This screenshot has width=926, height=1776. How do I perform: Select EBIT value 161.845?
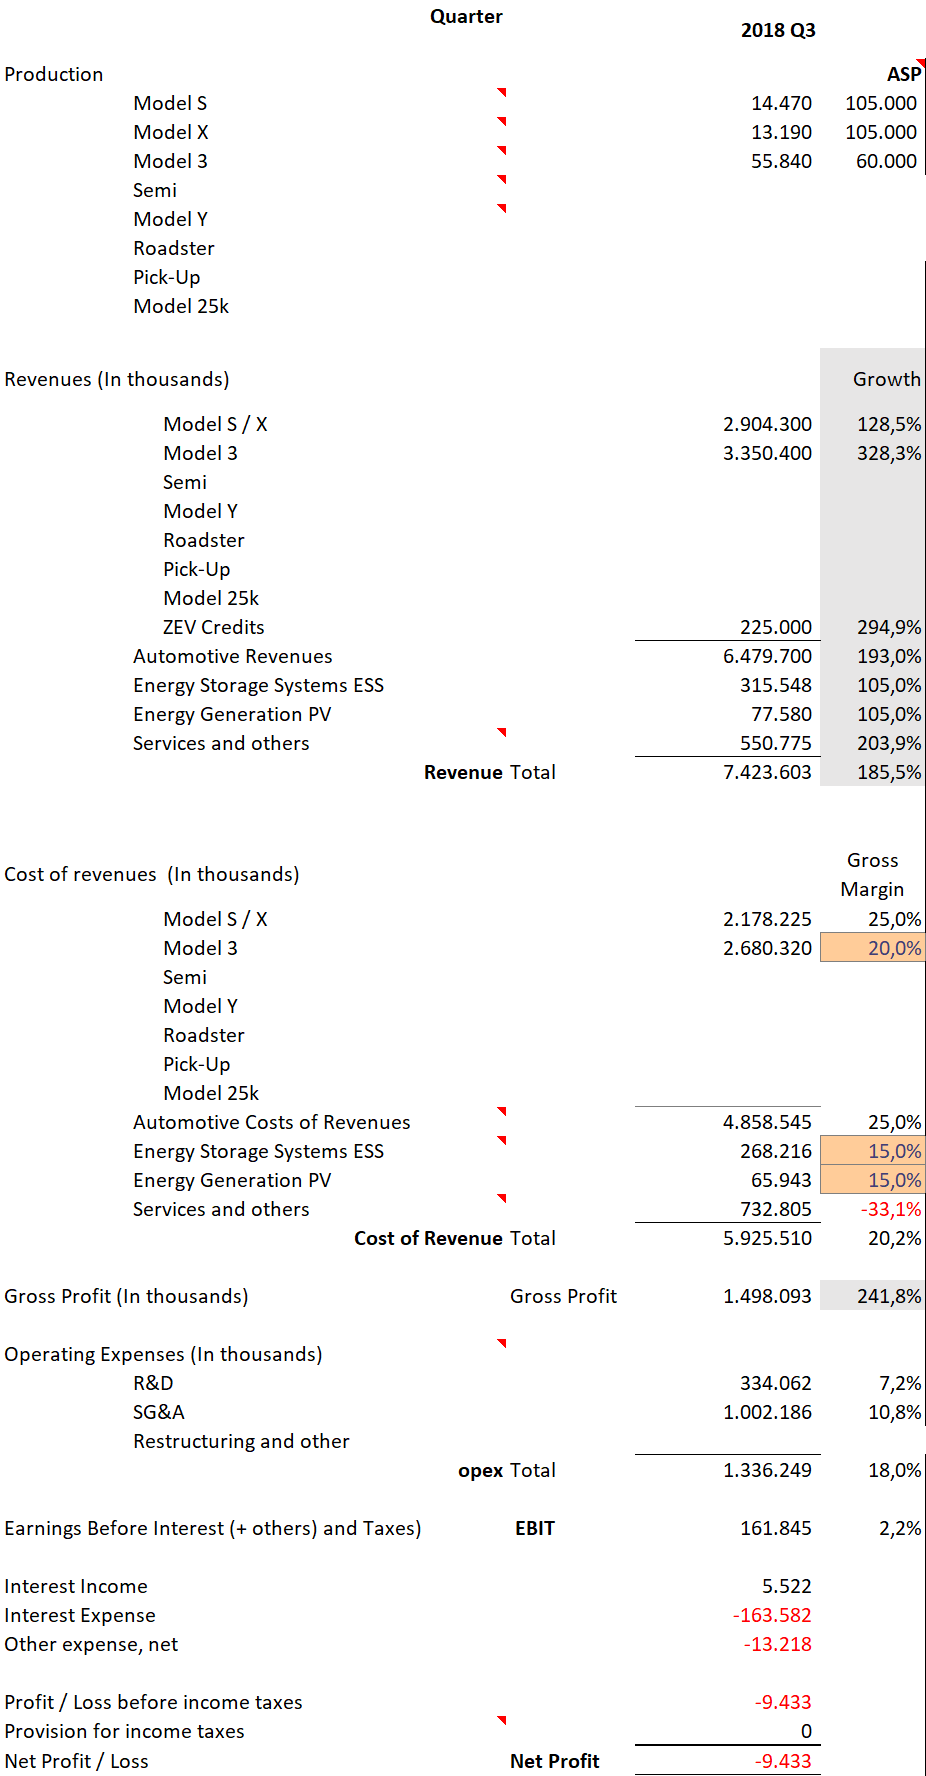point(776,1528)
